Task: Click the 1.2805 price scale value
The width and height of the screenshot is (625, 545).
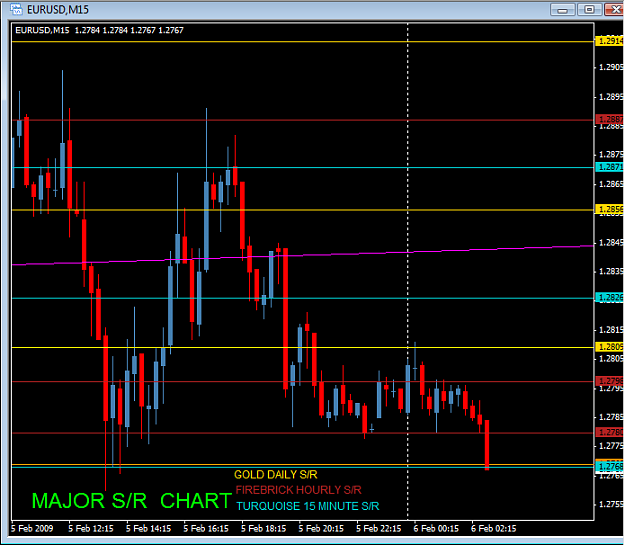Action: tap(611, 359)
